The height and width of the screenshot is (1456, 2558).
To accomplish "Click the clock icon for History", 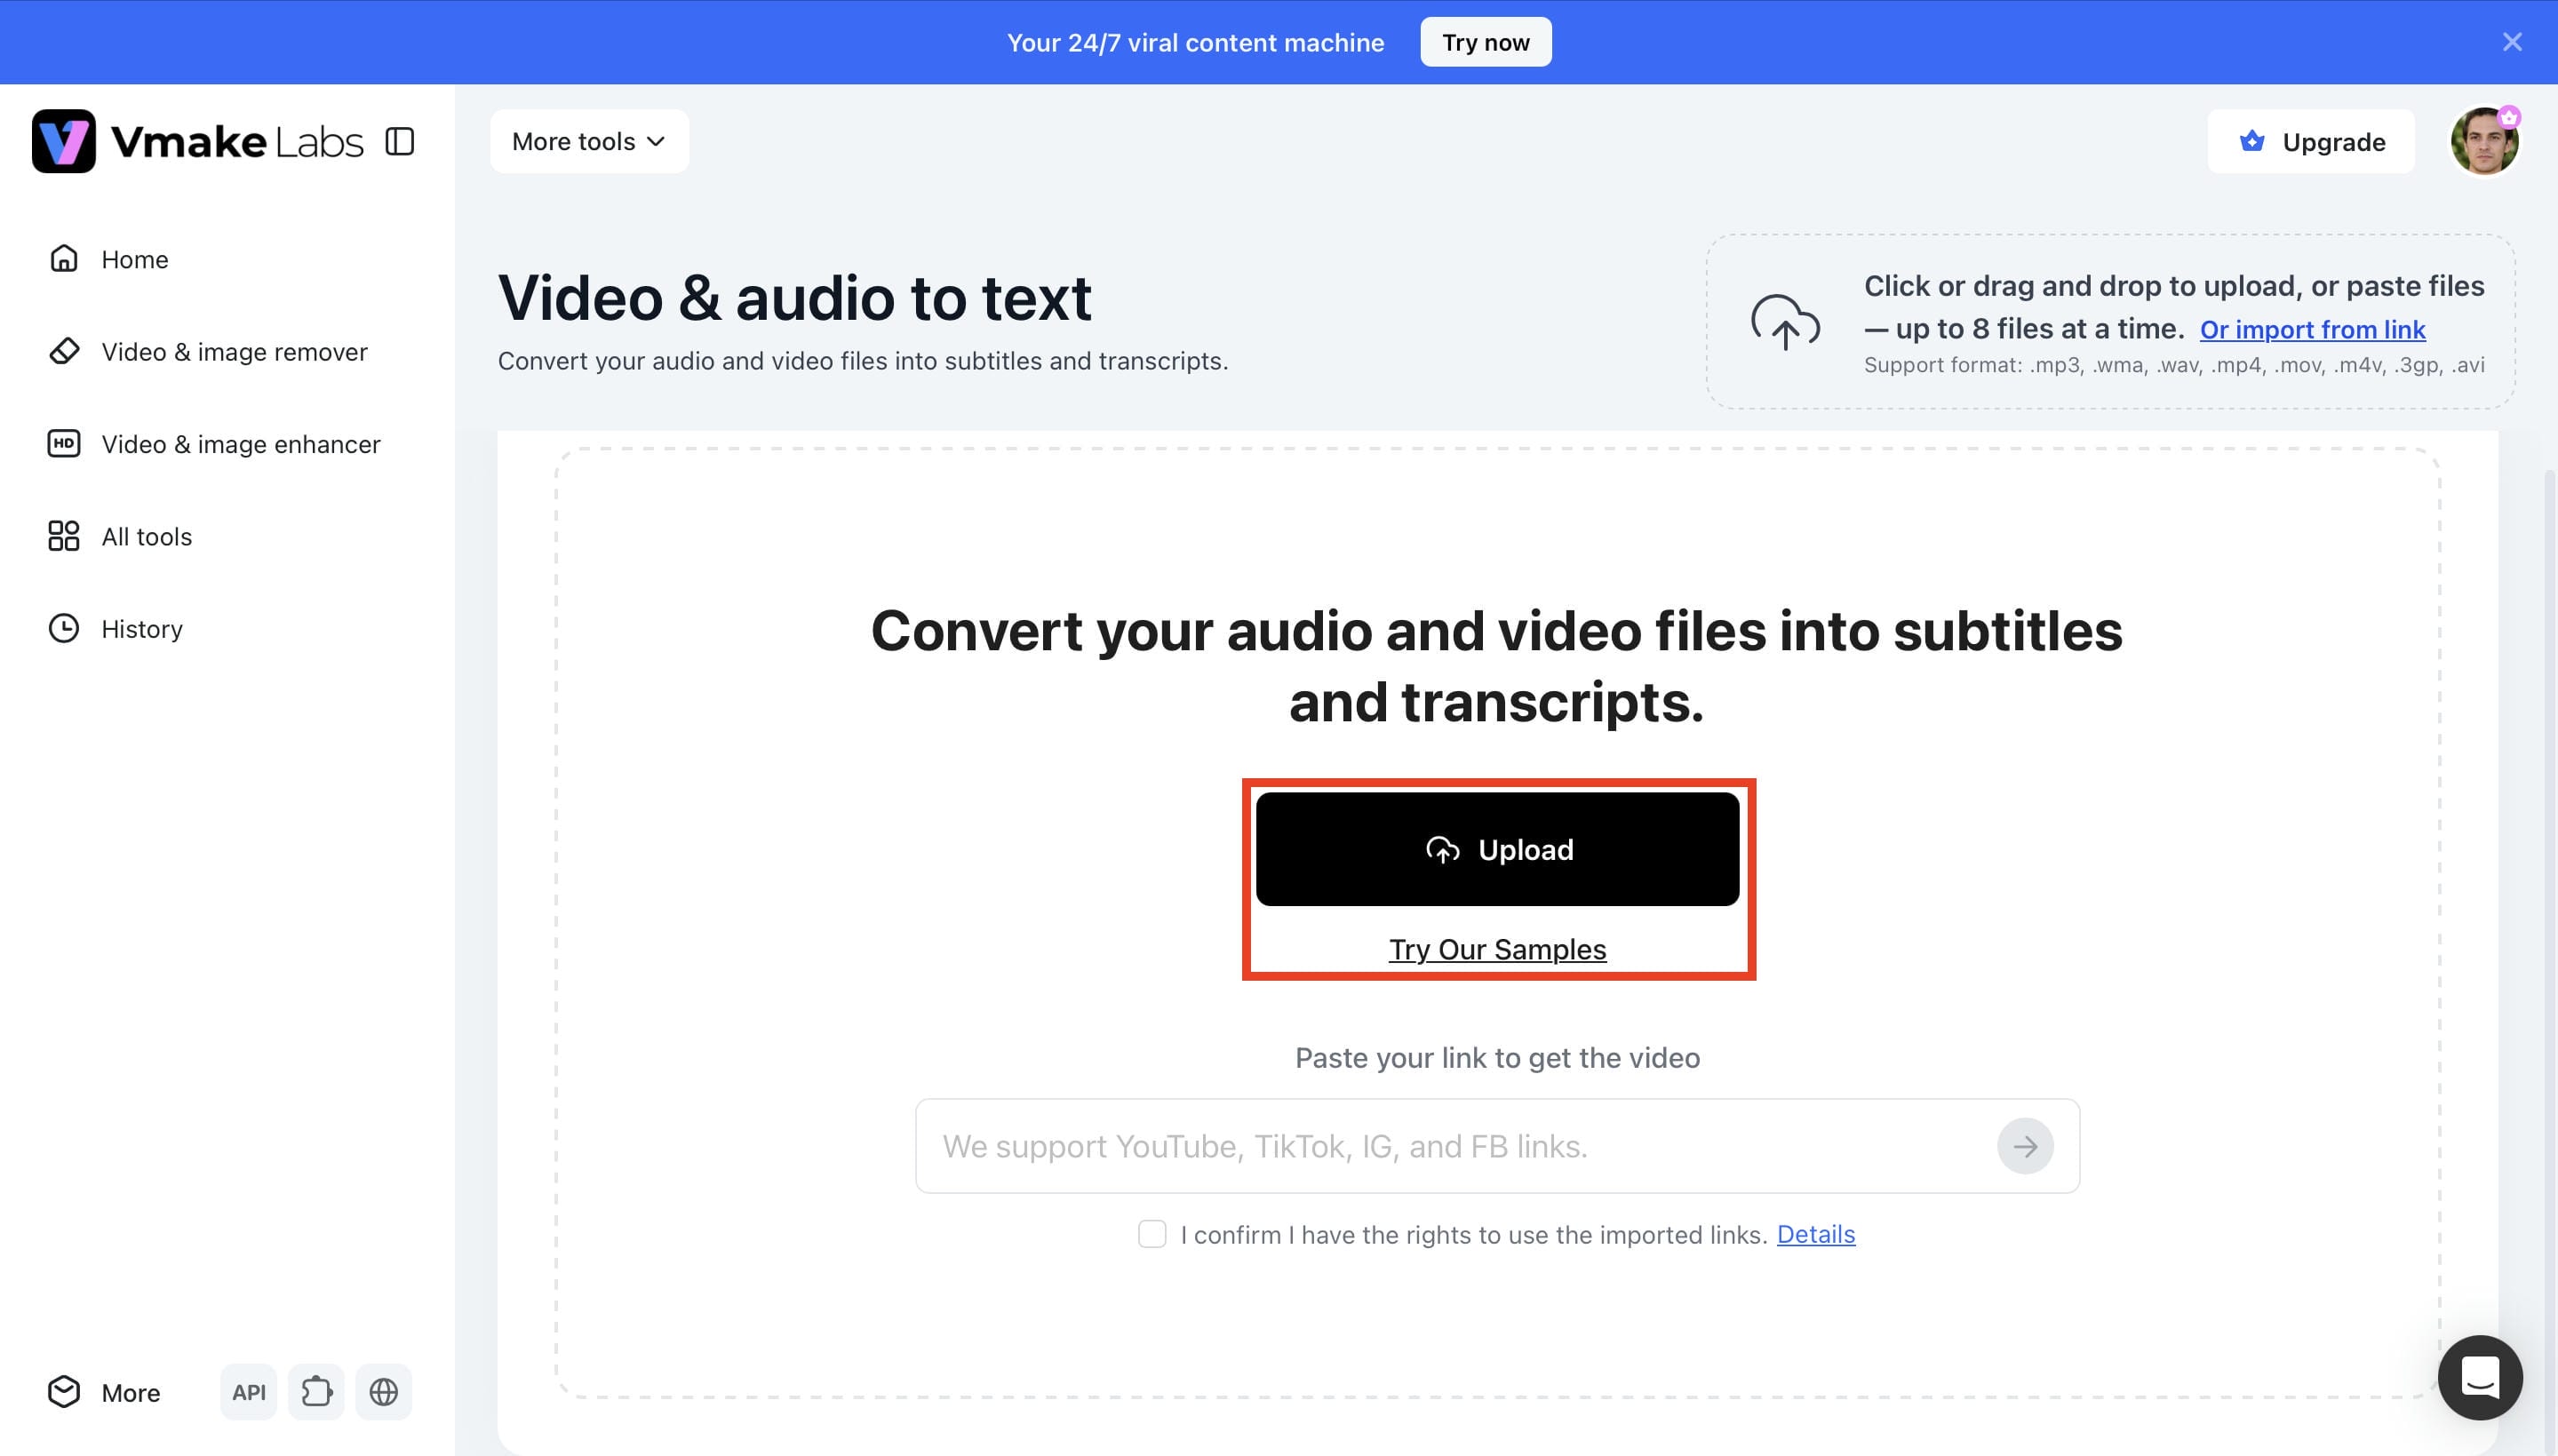I will 64,628.
